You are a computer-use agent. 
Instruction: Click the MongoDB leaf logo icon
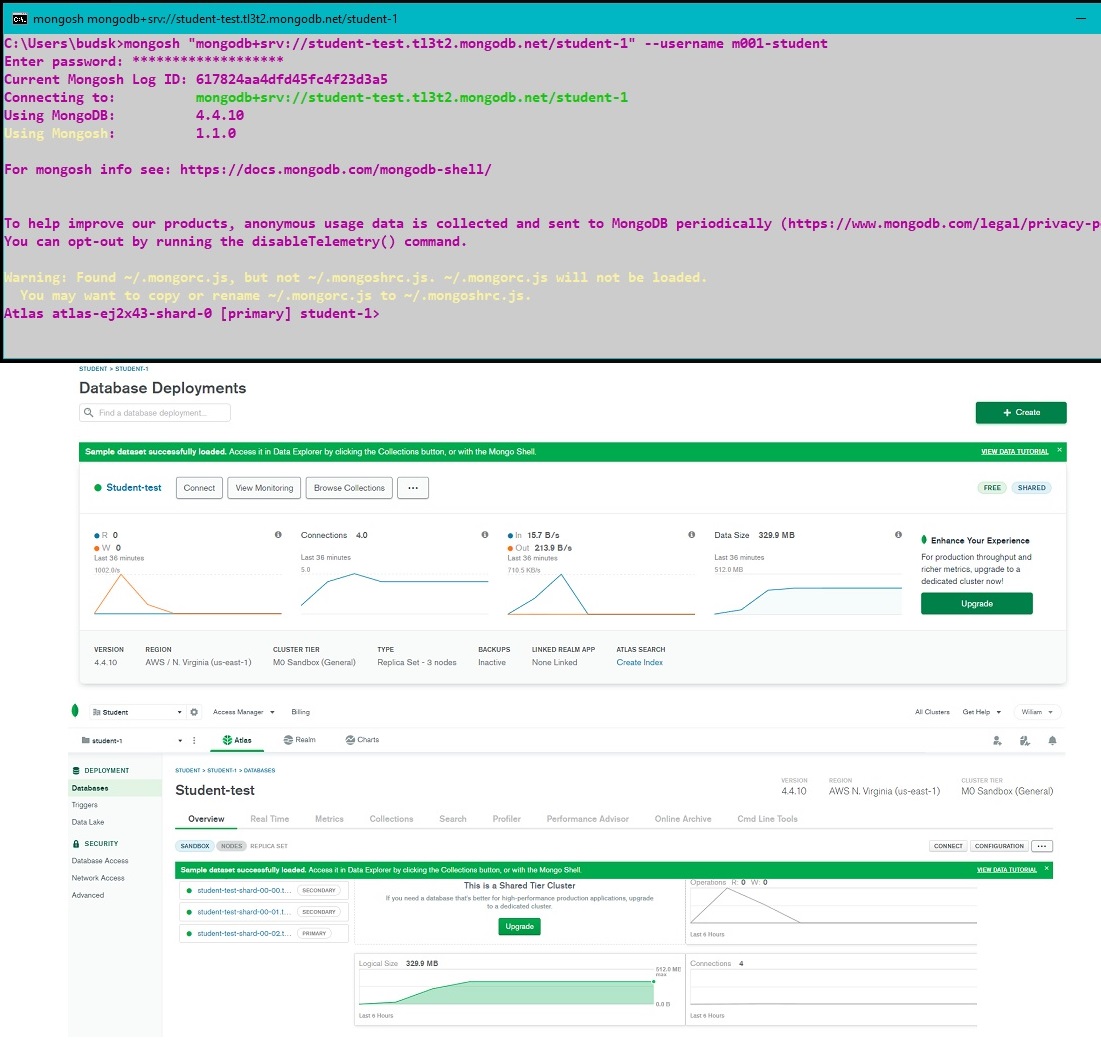[x=75, y=711]
